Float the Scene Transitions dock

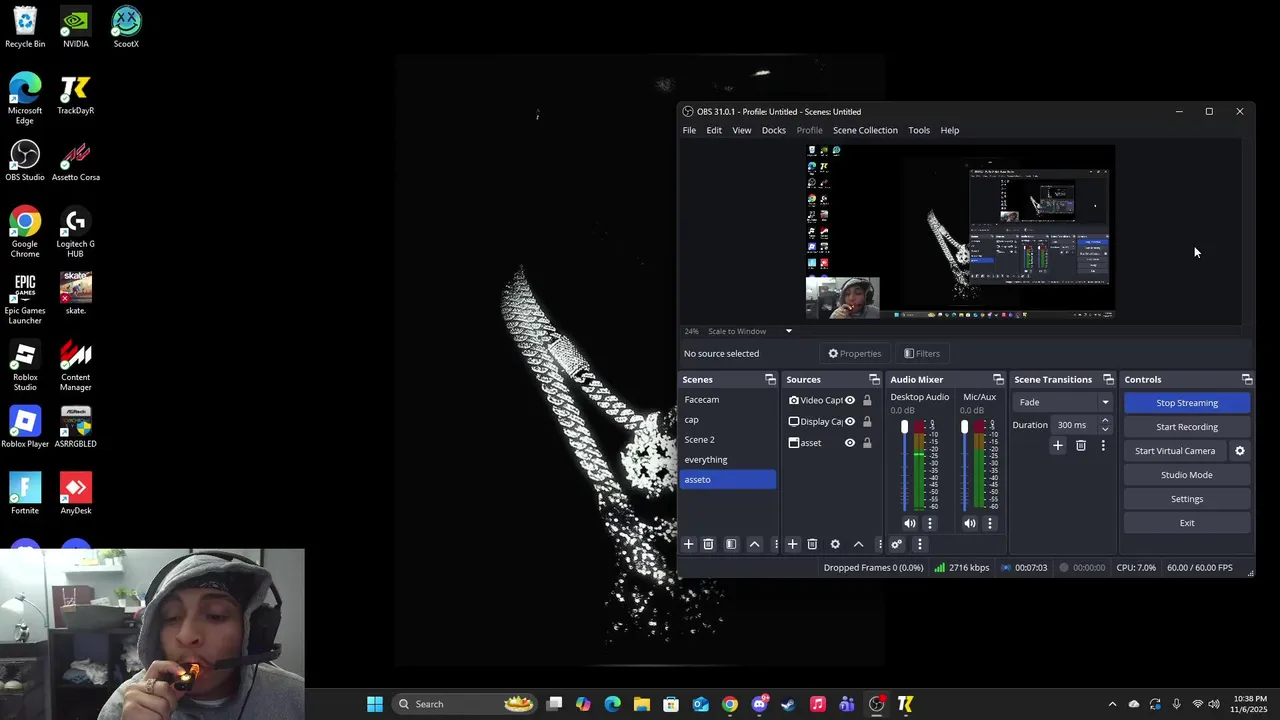(1108, 380)
